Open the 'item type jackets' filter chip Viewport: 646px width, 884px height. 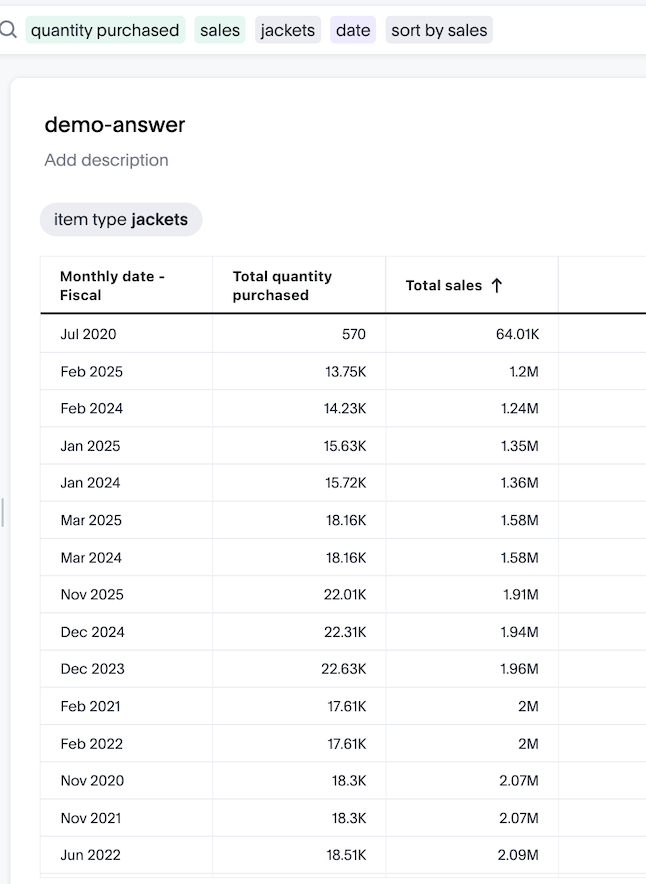click(x=121, y=220)
